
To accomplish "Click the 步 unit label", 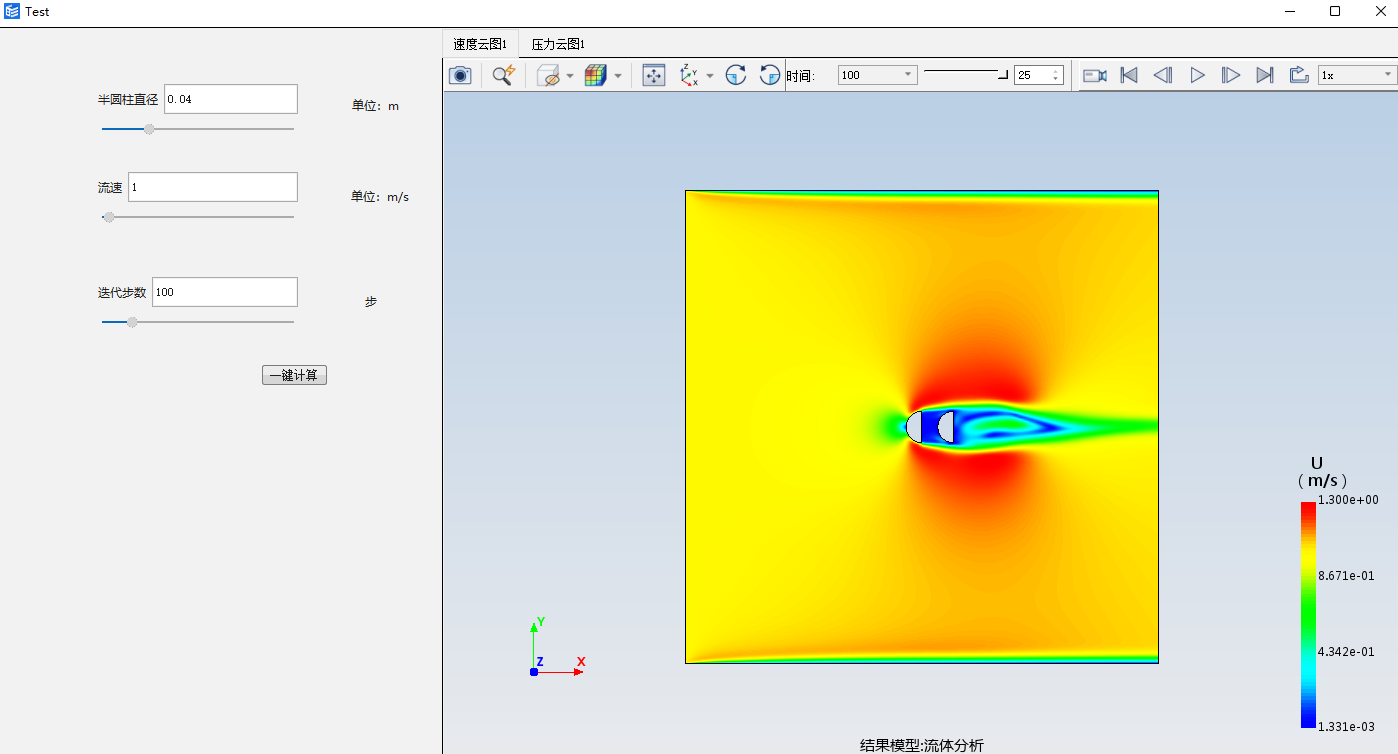I will click(371, 301).
